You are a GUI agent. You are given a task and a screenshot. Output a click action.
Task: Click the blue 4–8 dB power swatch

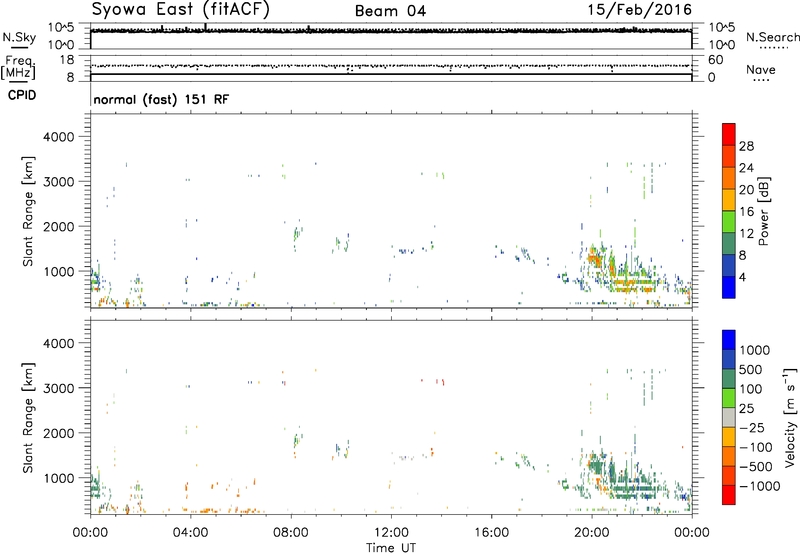click(x=729, y=266)
